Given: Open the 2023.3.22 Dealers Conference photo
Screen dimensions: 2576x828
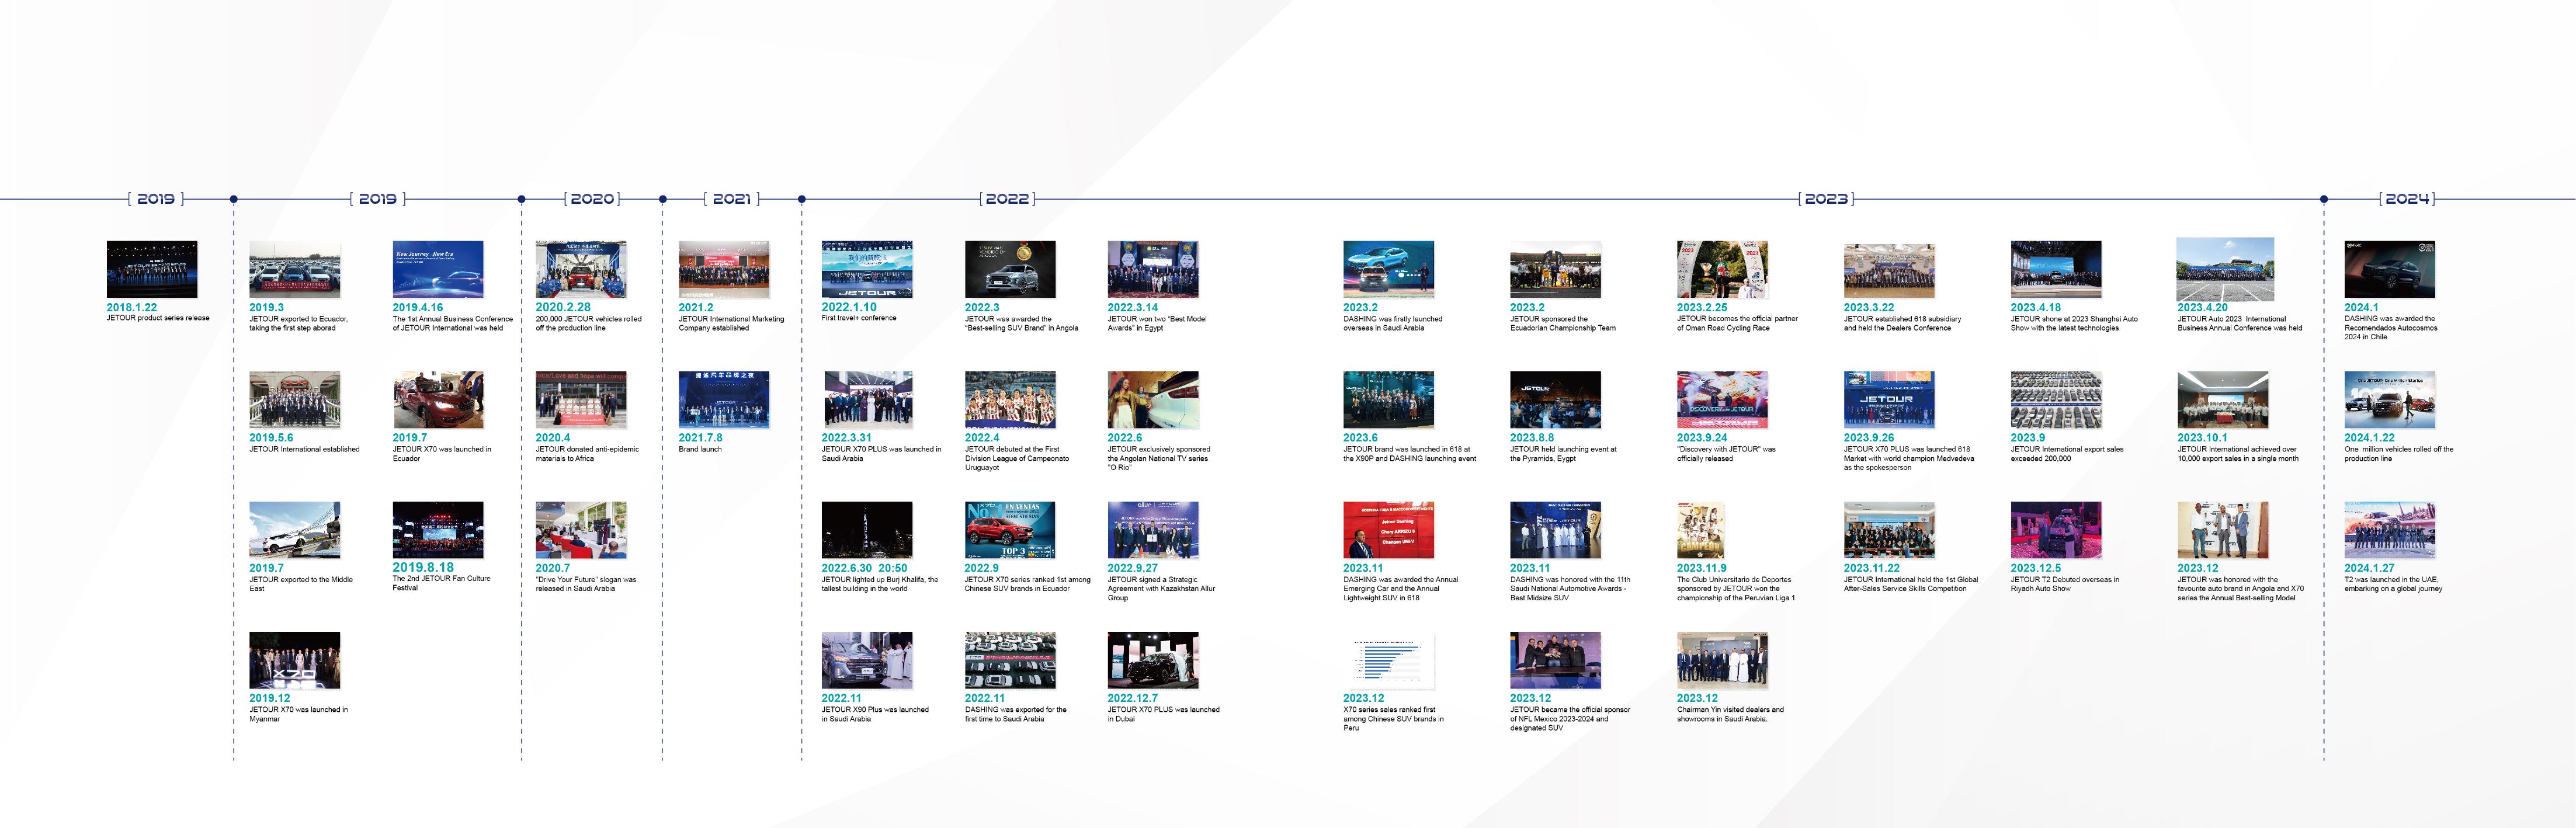Looking at the screenshot, I should [x=1889, y=269].
